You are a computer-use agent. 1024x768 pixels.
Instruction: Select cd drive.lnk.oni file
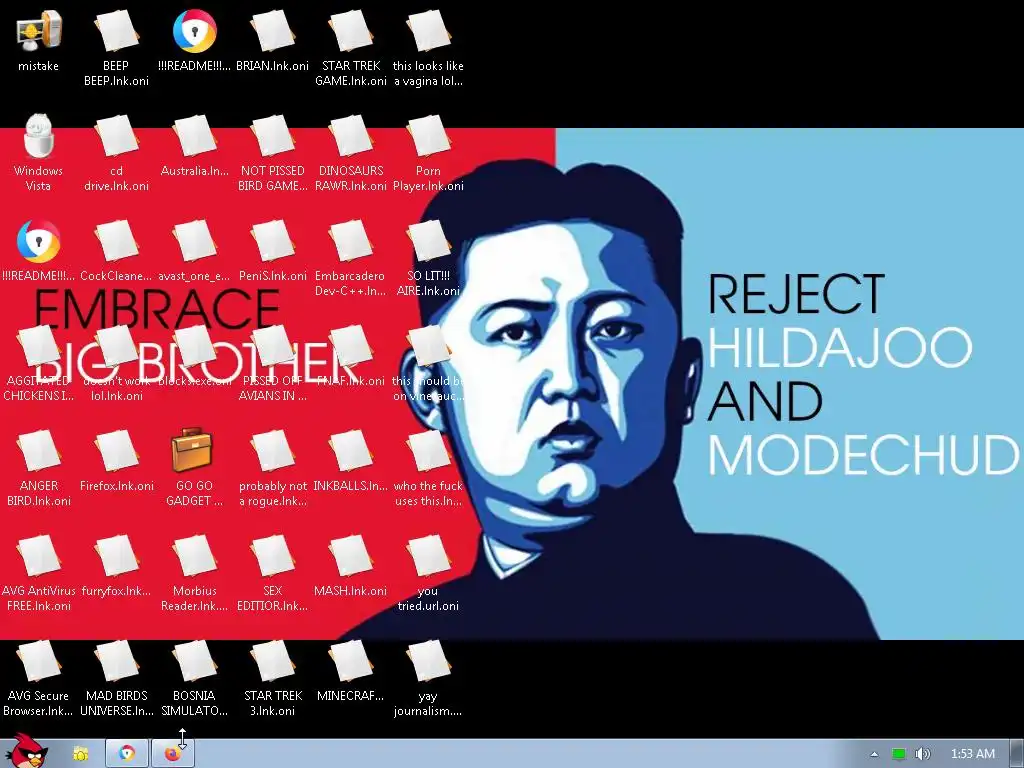coord(116,136)
